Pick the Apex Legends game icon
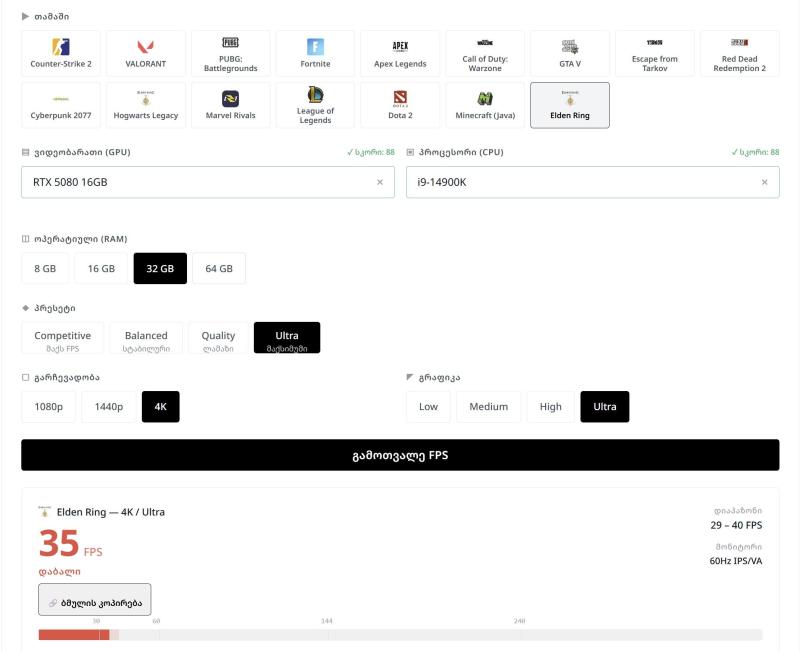 tap(400, 52)
